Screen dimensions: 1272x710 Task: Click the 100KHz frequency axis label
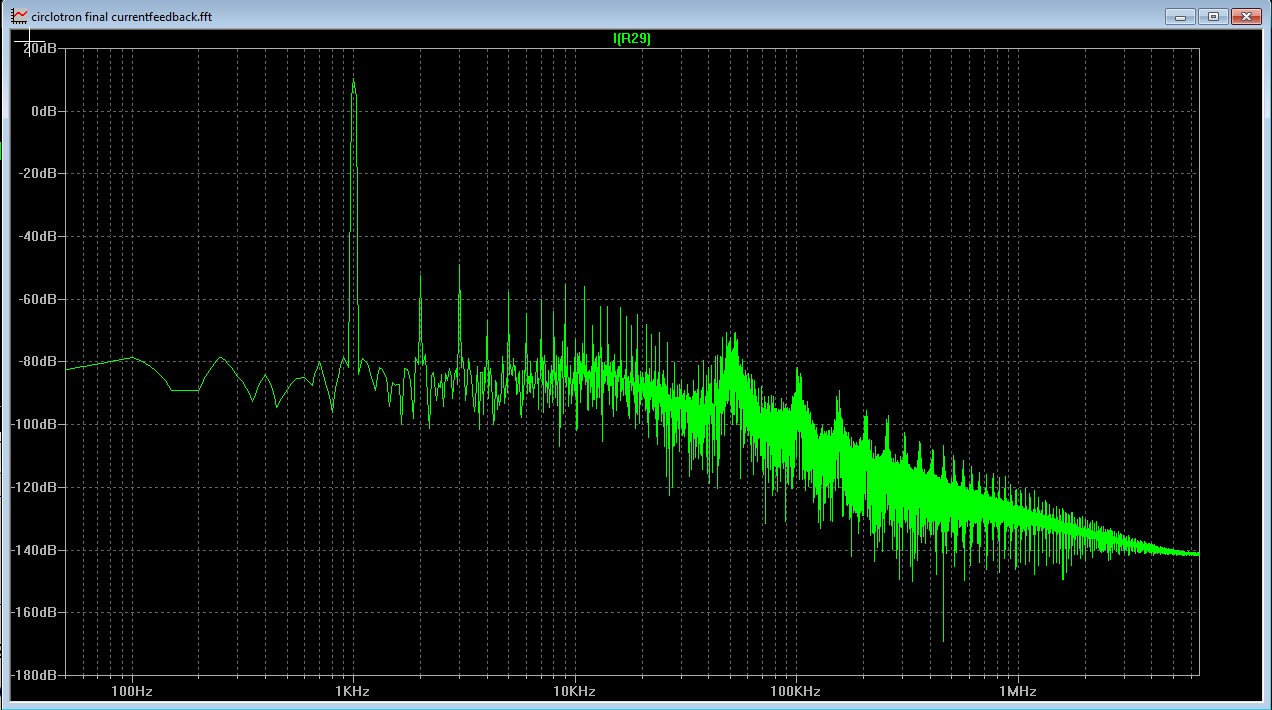point(796,691)
